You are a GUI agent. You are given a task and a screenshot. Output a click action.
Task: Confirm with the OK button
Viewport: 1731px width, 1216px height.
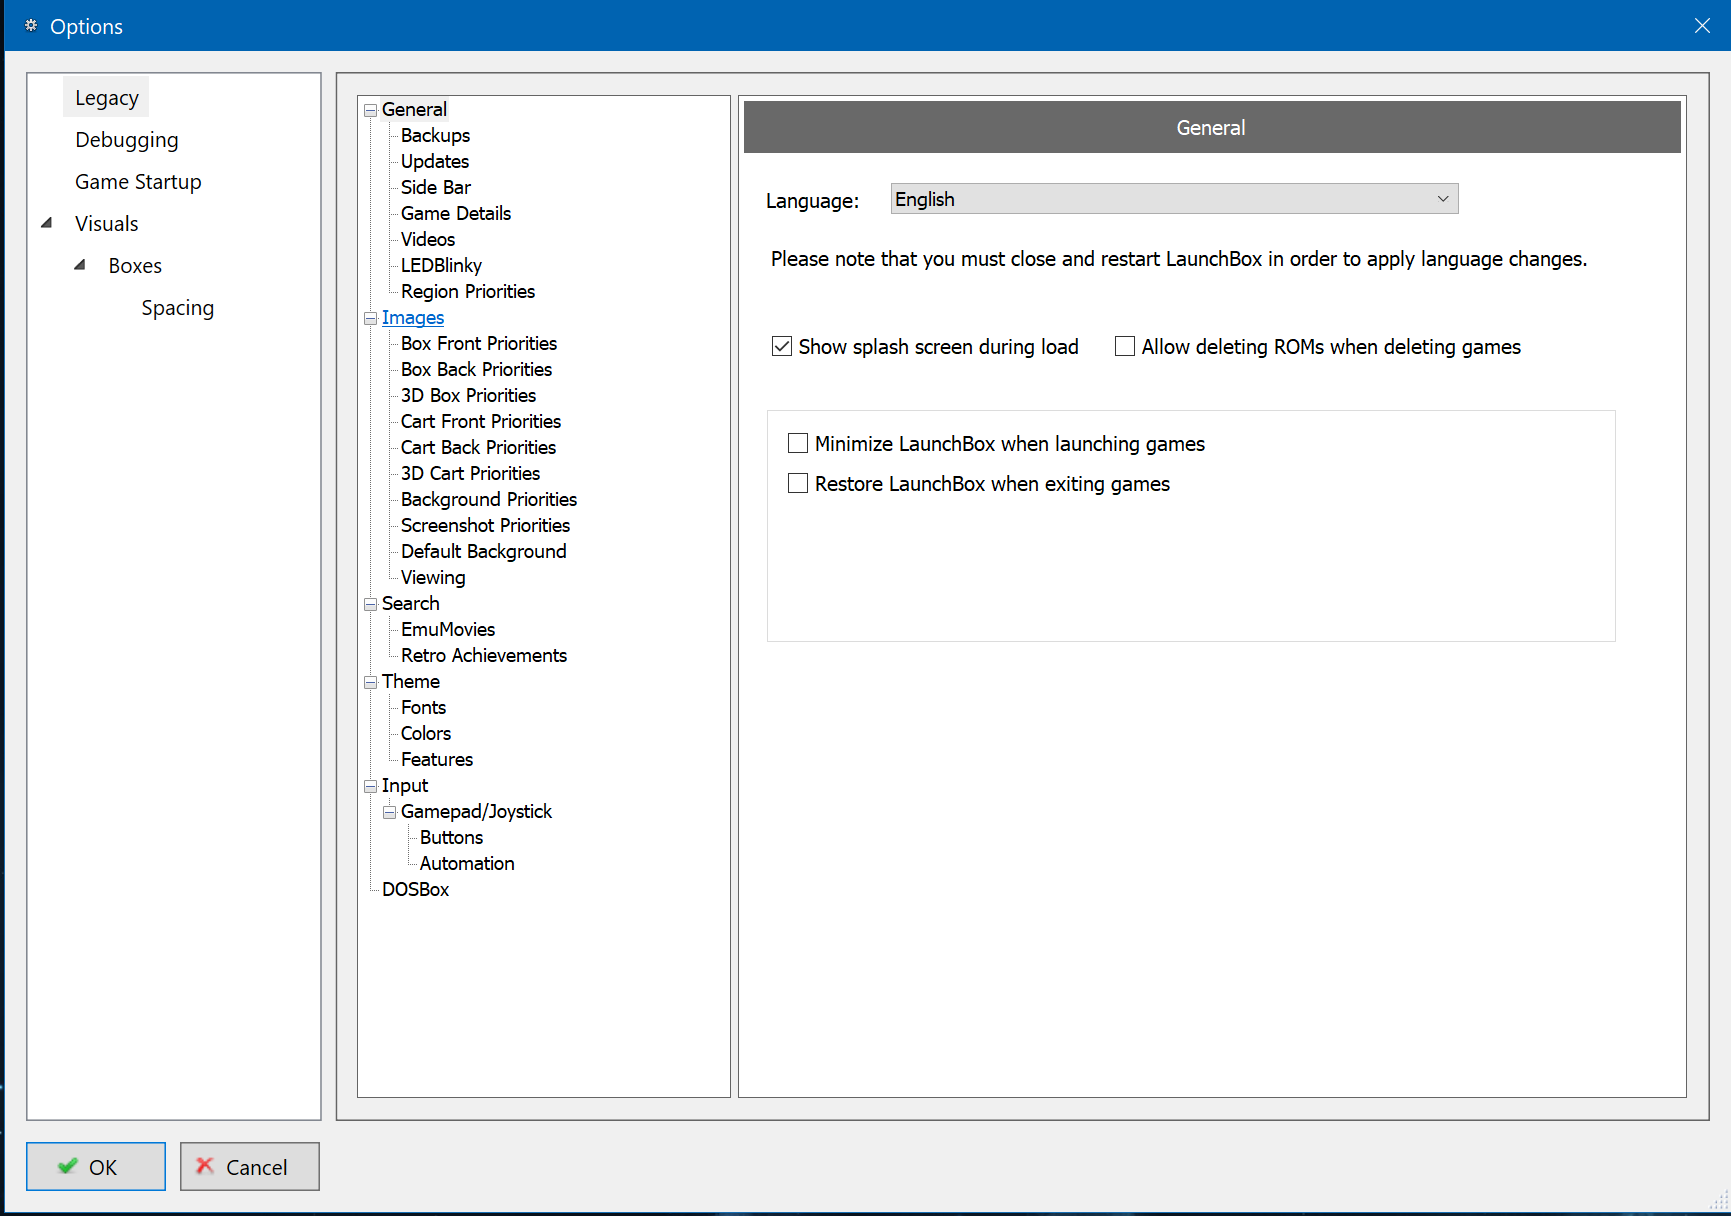click(96, 1166)
